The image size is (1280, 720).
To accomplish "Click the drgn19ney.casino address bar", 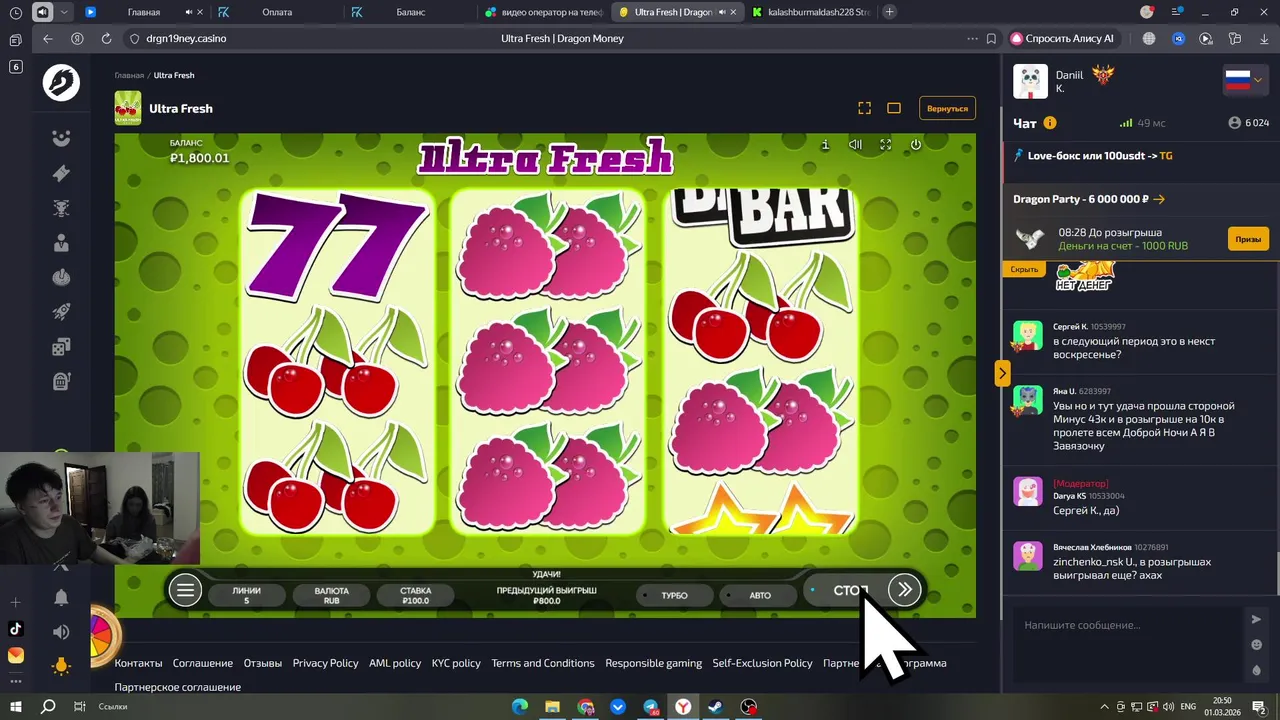I will coord(186,38).
